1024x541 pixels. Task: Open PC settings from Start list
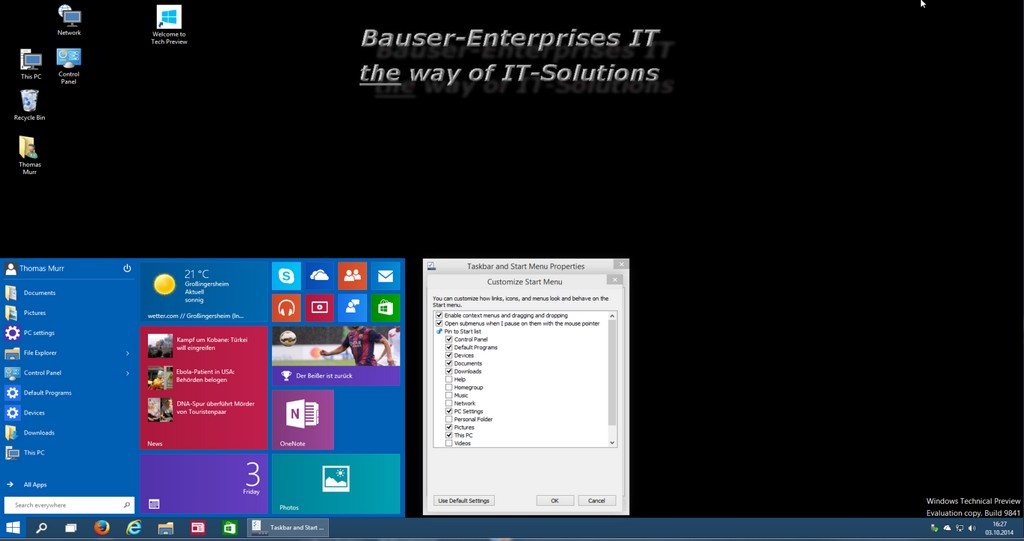tap(39, 333)
